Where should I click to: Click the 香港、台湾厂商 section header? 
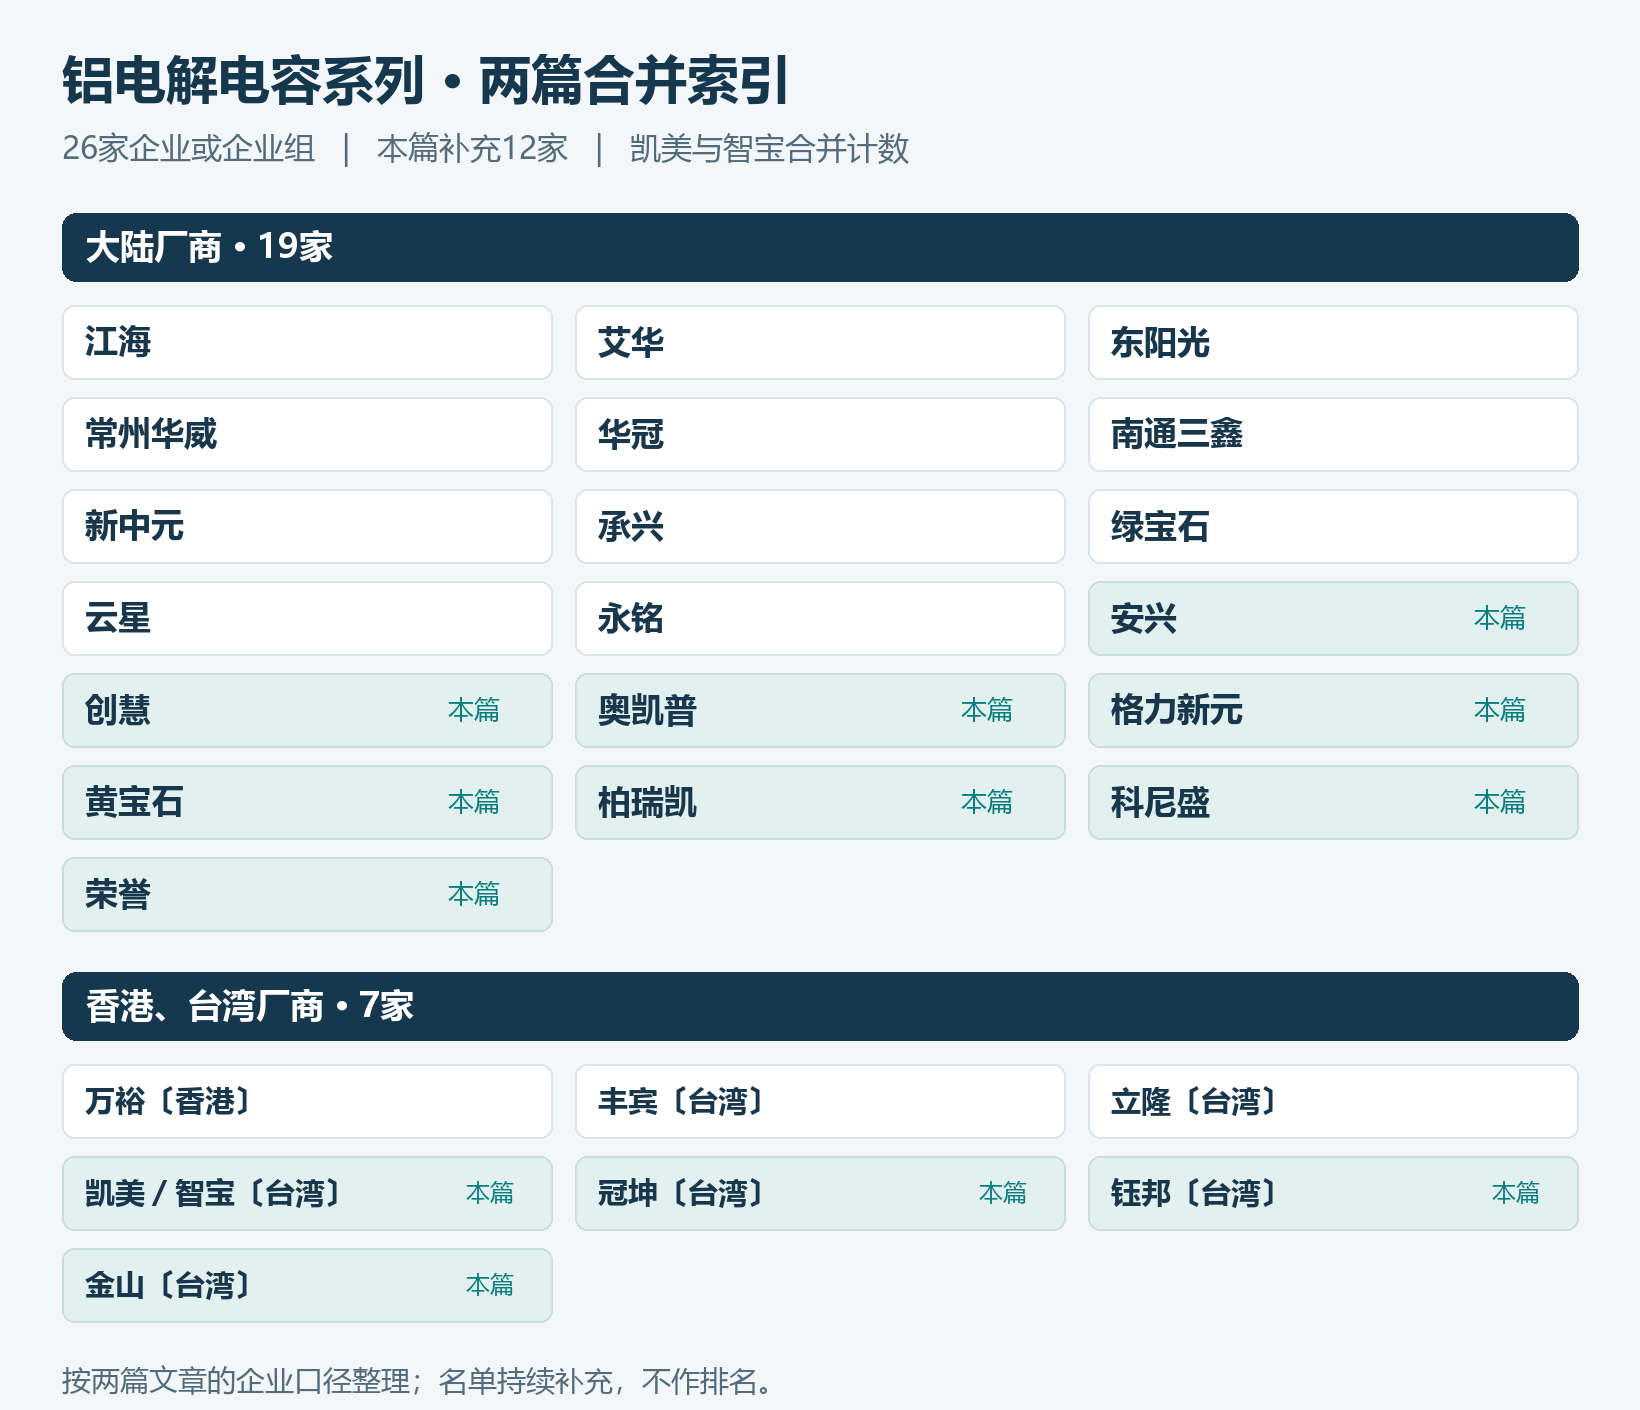(820, 1006)
